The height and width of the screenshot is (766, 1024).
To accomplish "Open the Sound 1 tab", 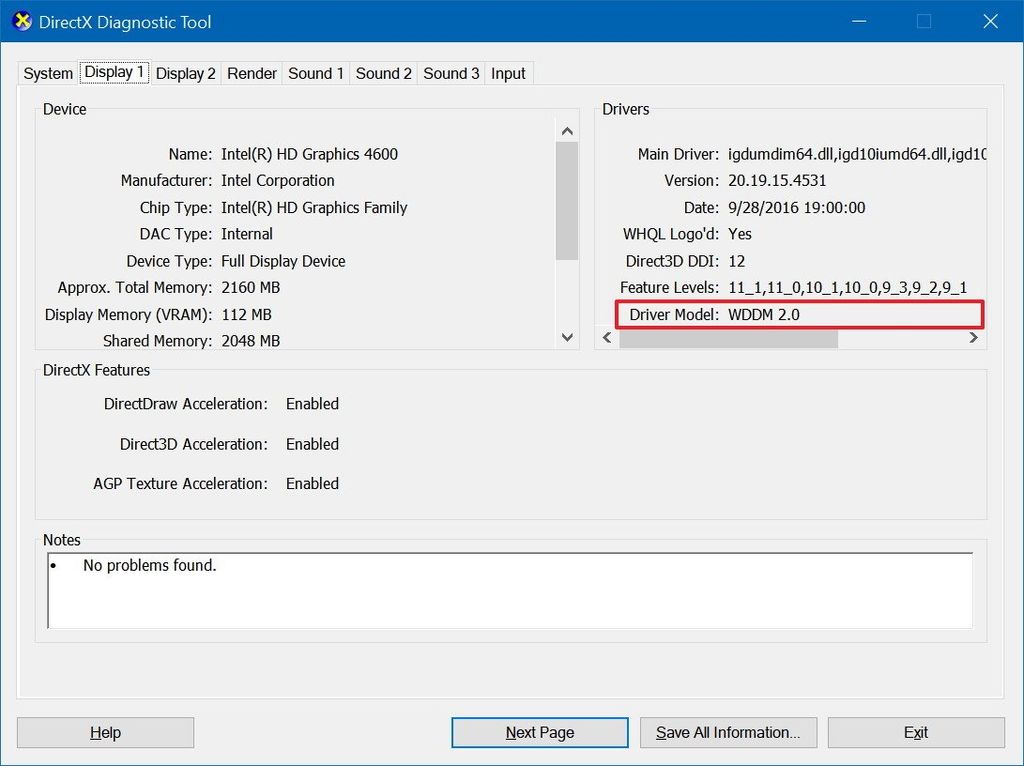I will (315, 73).
